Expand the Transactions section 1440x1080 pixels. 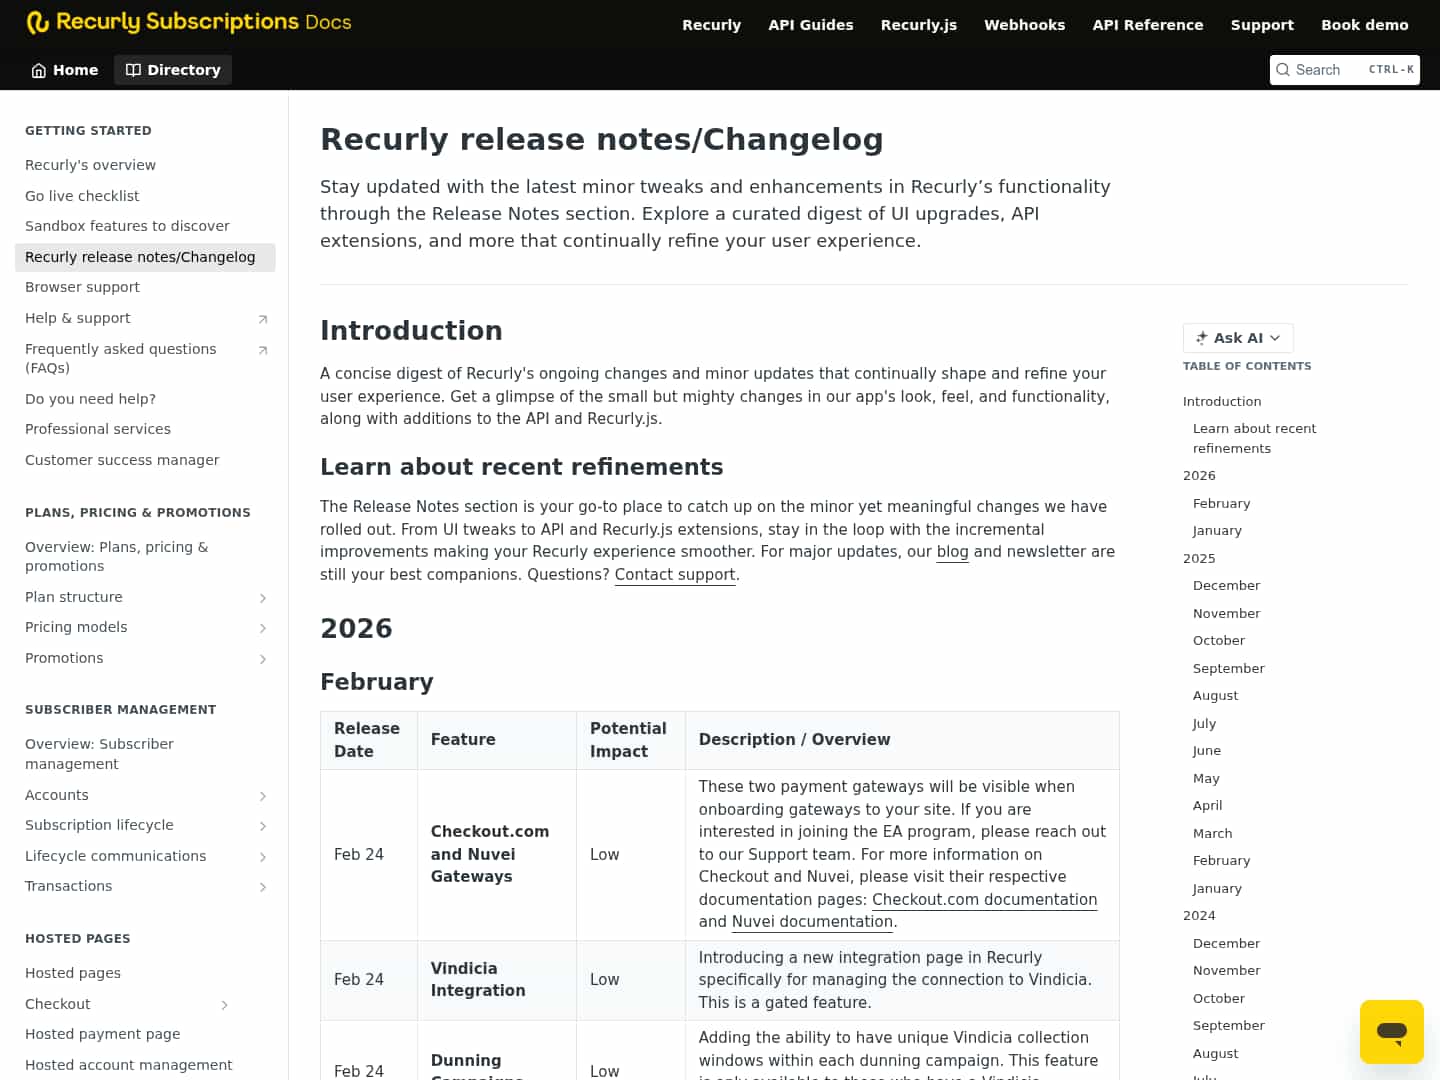tap(263, 886)
